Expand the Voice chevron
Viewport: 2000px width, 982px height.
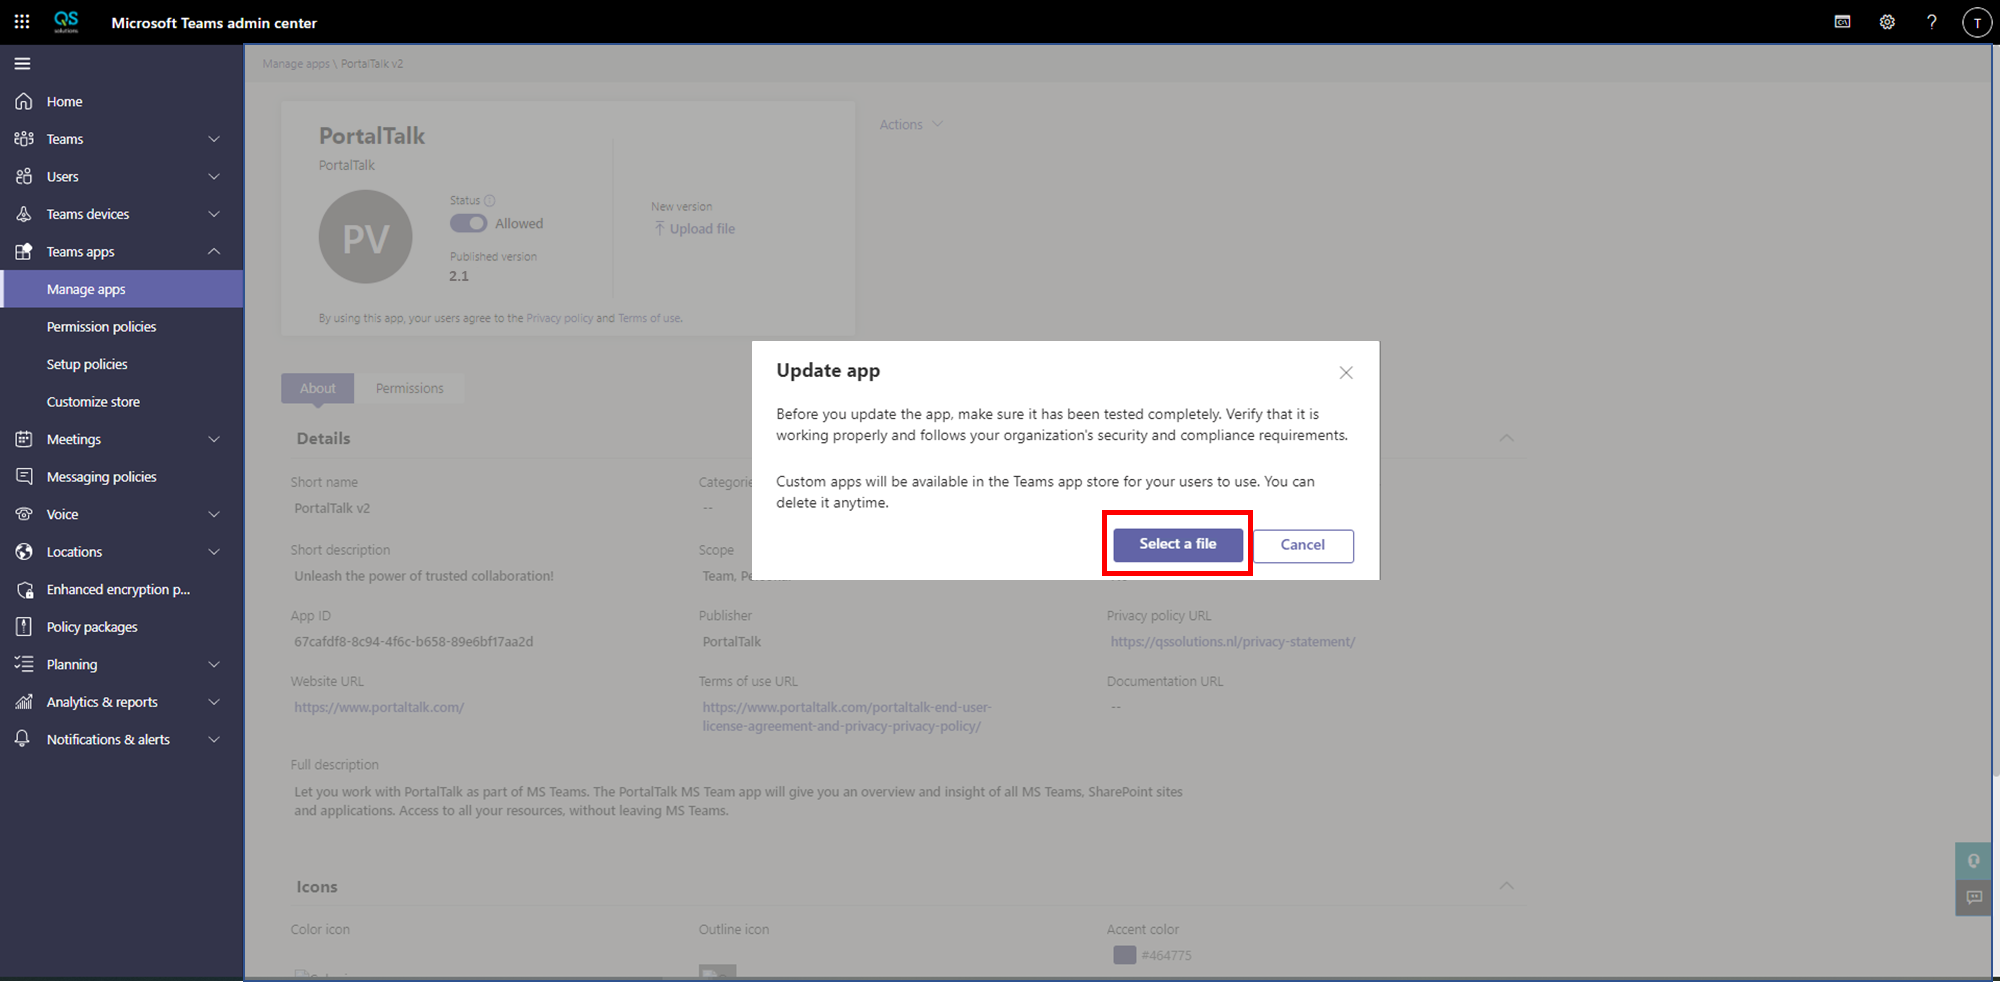[x=214, y=514]
